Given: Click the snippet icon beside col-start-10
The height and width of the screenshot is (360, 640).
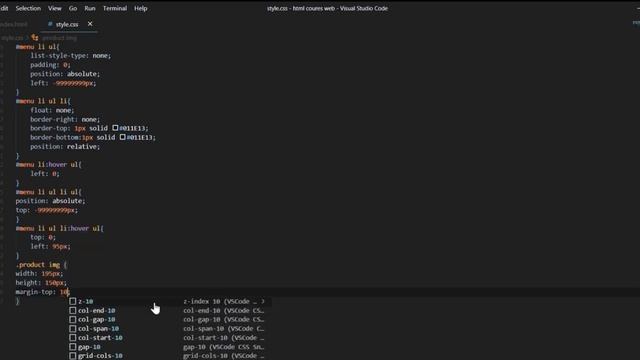Looking at the screenshot, I should (x=73, y=338).
